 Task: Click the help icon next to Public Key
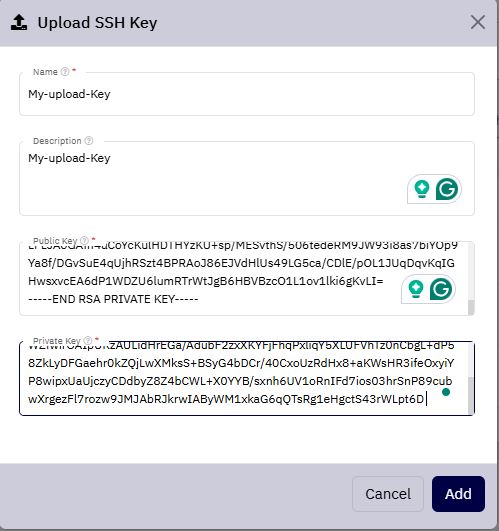click(84, 240)
